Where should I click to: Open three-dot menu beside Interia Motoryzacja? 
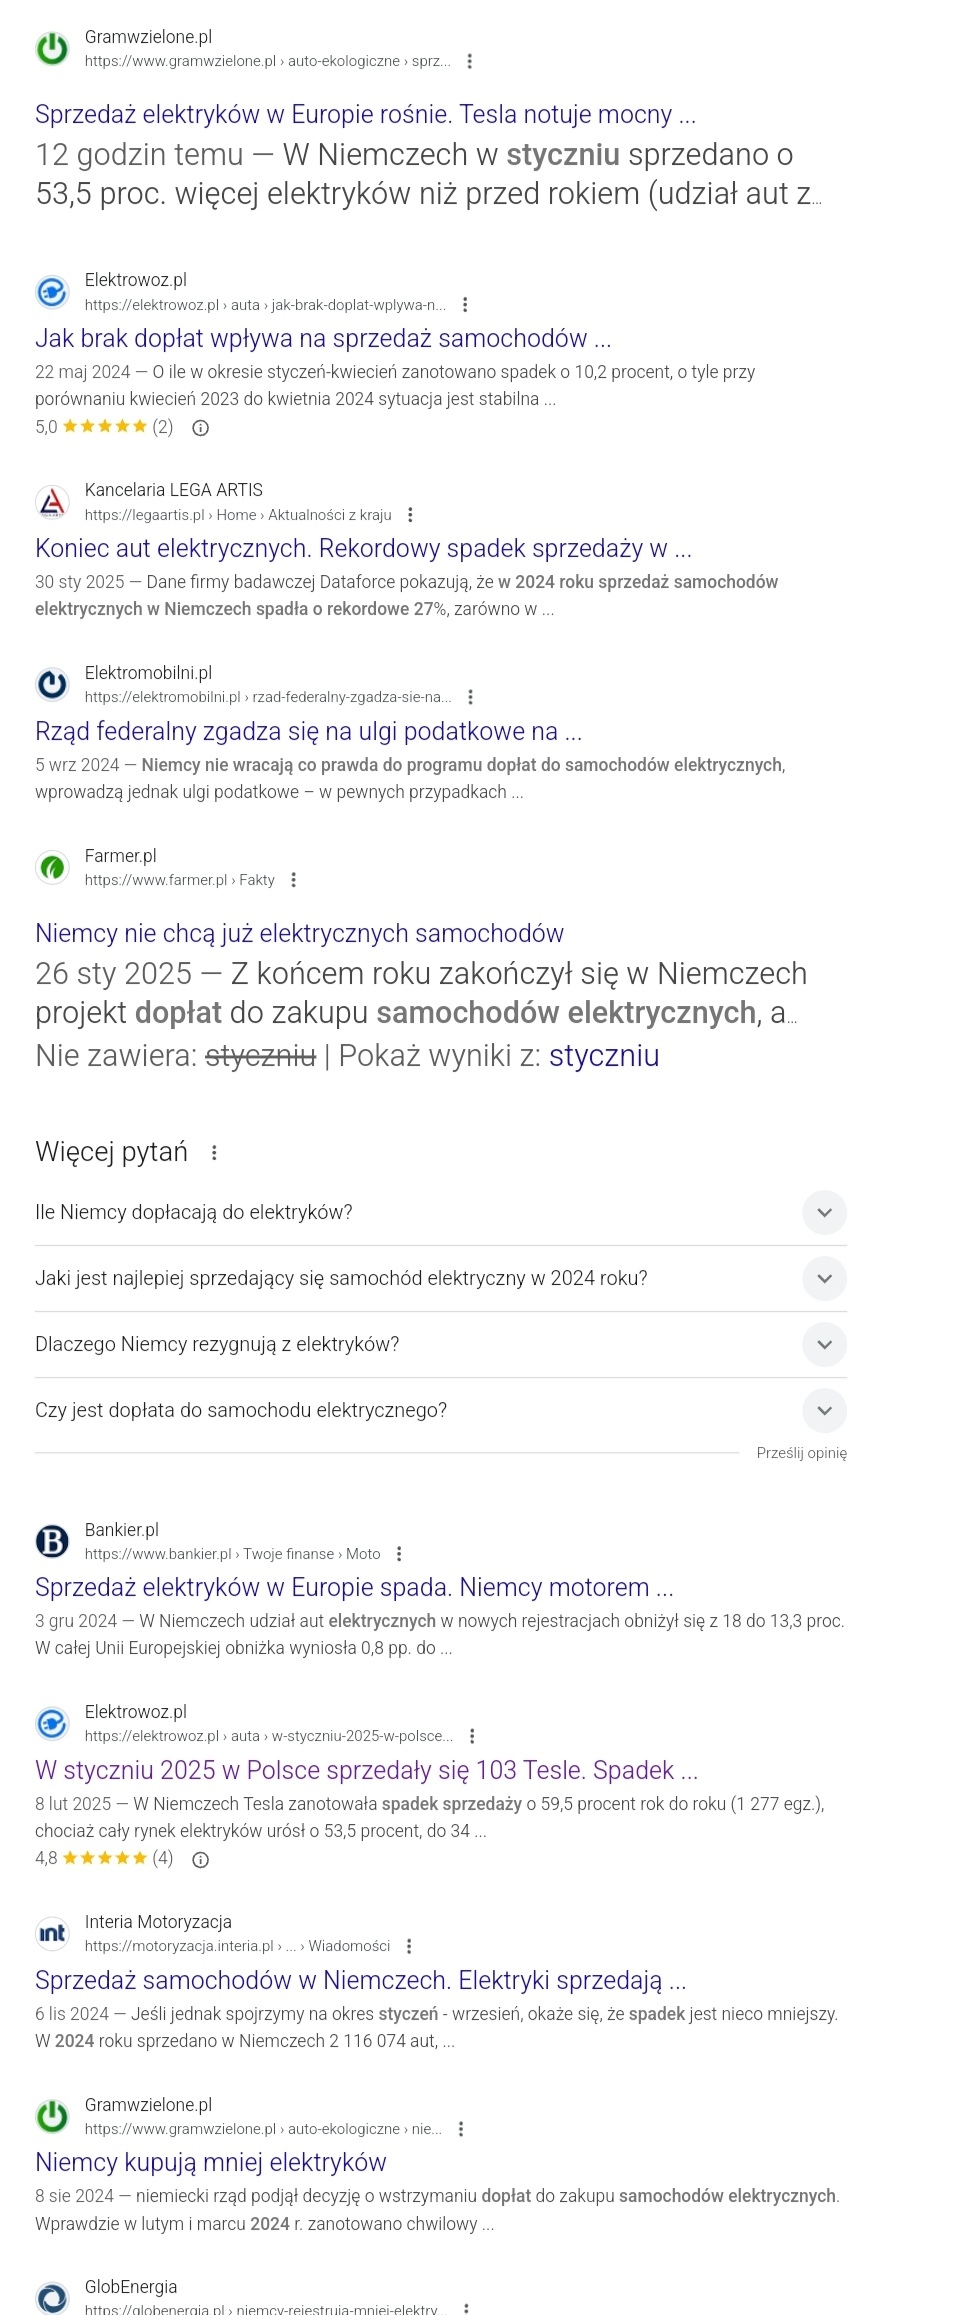(x=409, y=1946)
